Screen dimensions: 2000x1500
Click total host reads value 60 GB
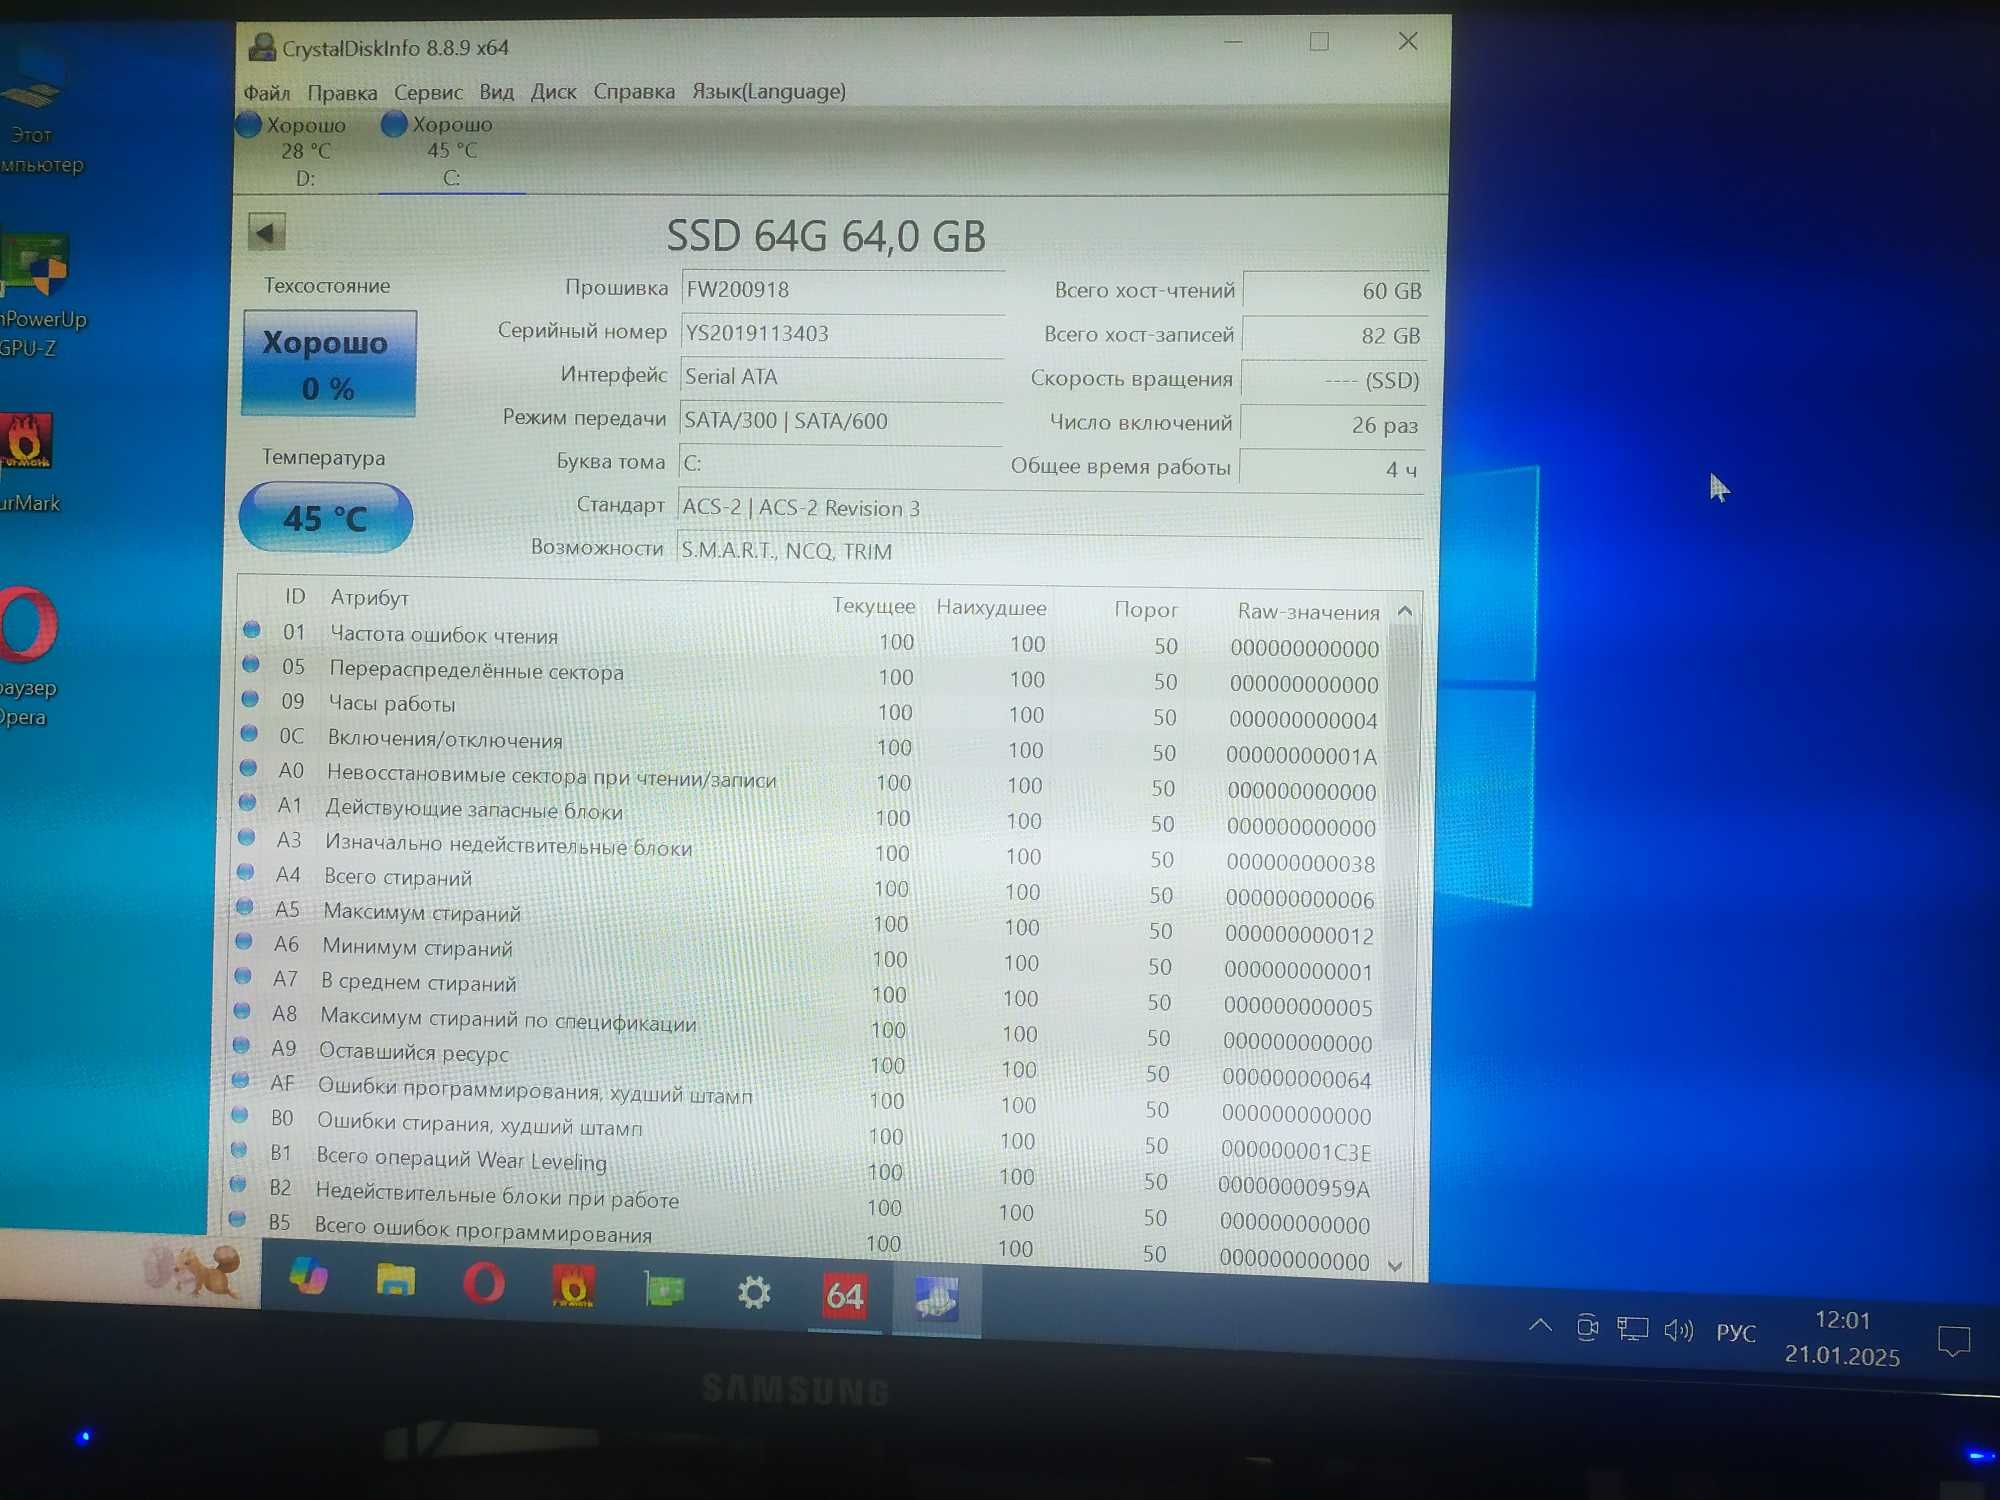coord(1334,291)
